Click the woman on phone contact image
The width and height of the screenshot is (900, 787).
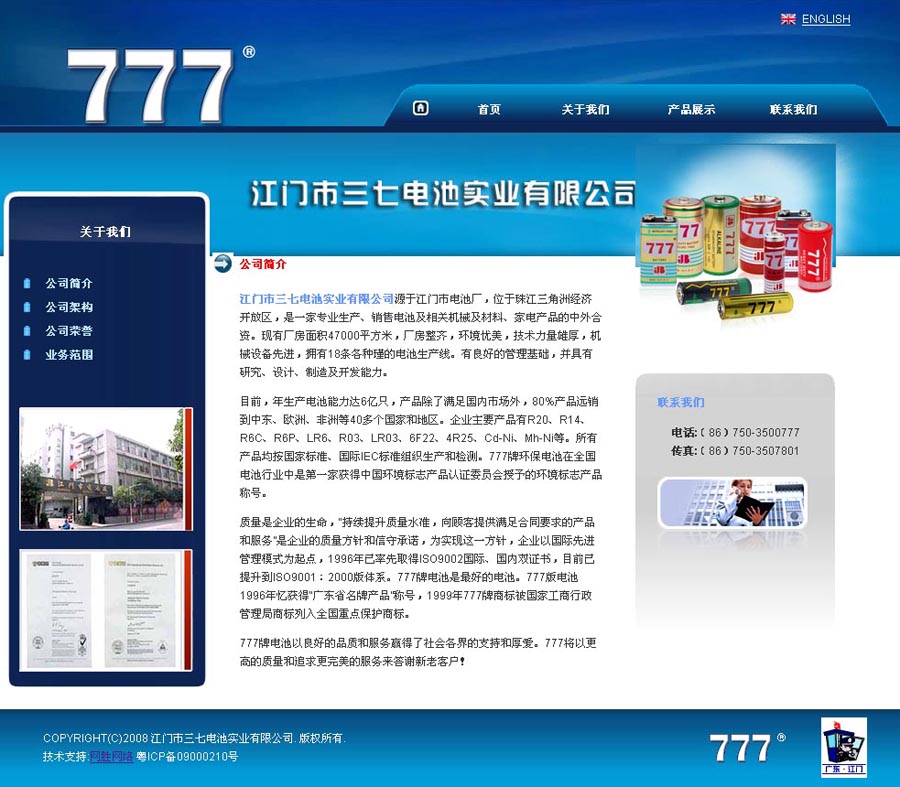pyautogui.click(x=732, y=503)
